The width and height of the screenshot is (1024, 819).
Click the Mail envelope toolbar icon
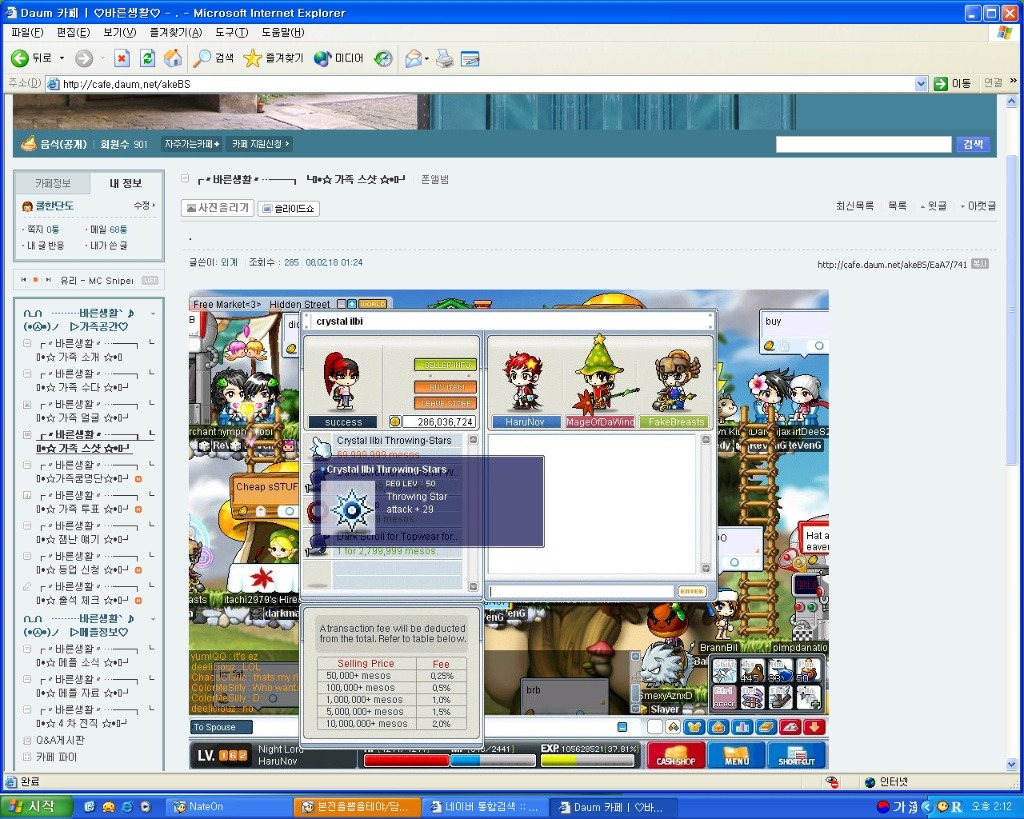tap(413, 58)
